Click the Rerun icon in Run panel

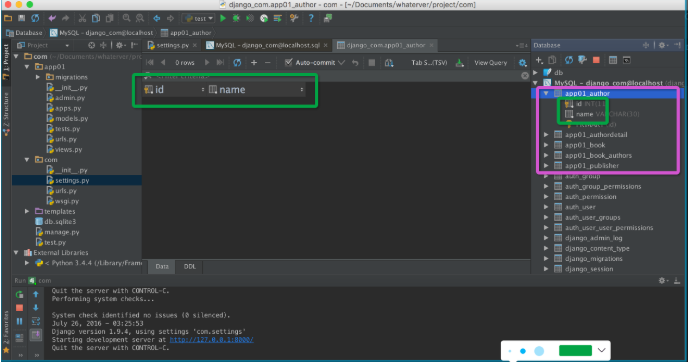point(19,294)
